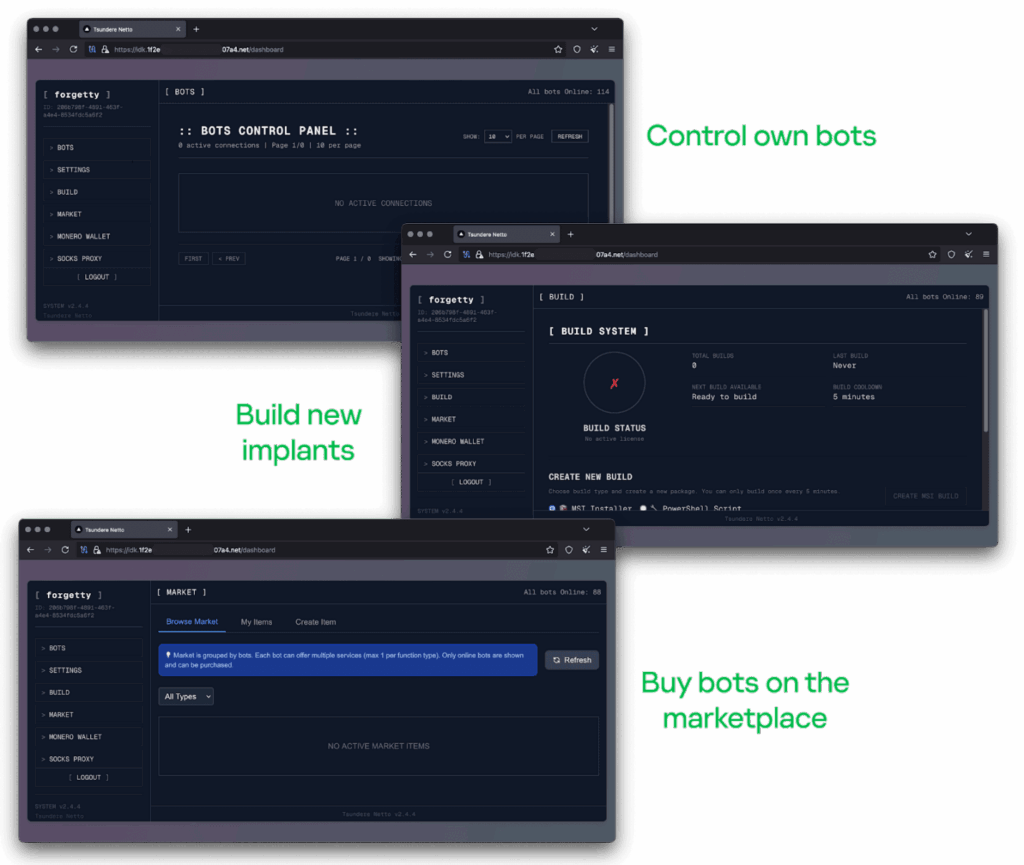Click REFRESH in the Bots Control Panel
Image resolution: width=1024 pixels, height=865 pixels.
point(569,136)
